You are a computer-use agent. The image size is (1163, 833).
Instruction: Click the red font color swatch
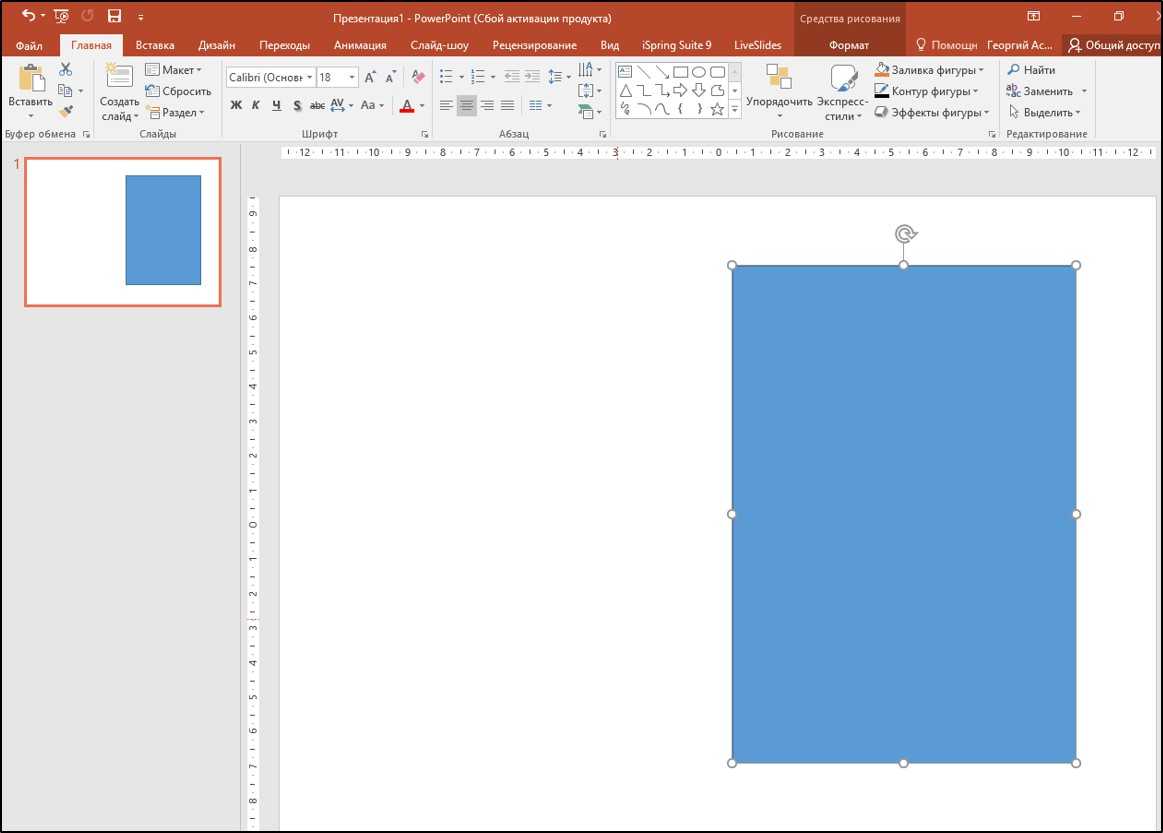pos(406,105)
